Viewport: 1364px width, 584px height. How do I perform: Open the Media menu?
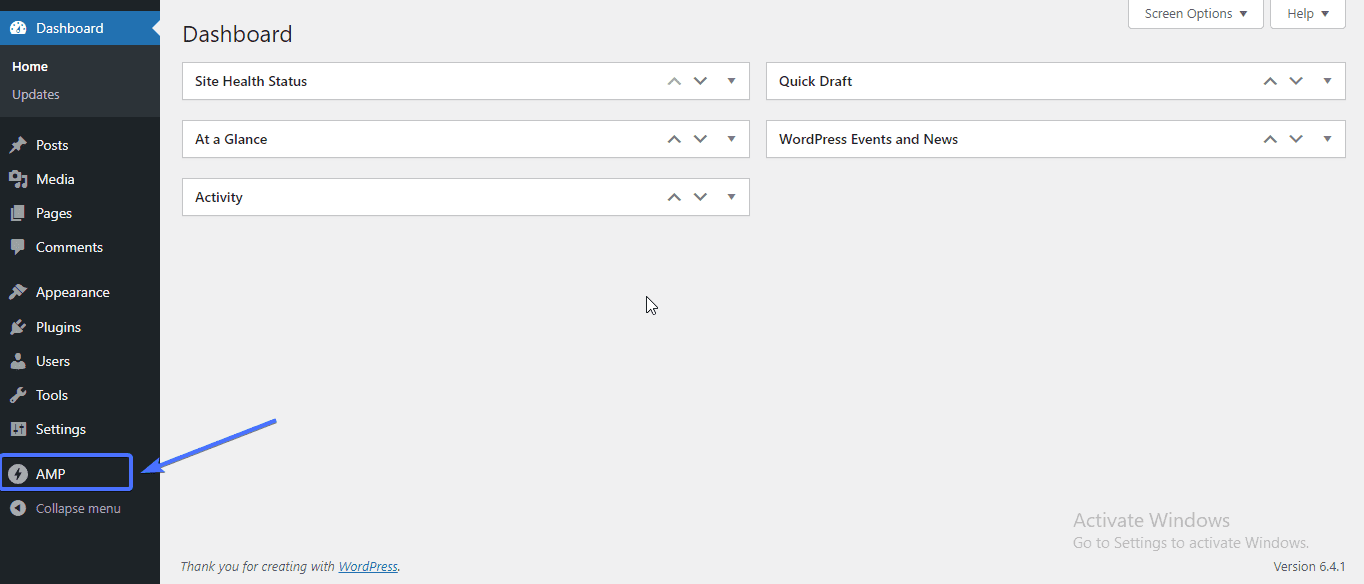[80, 179]
